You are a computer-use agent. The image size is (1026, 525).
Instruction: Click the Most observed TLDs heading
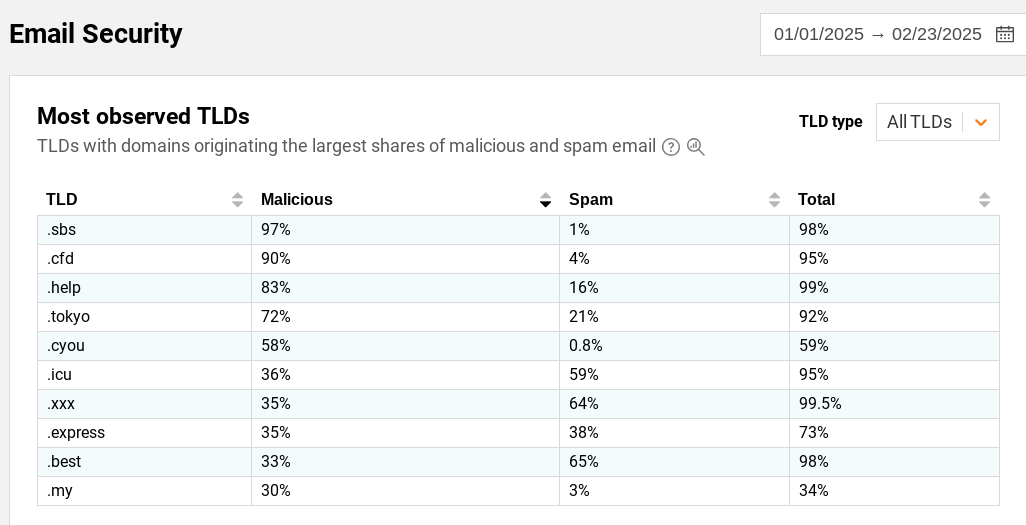point(143,116)
